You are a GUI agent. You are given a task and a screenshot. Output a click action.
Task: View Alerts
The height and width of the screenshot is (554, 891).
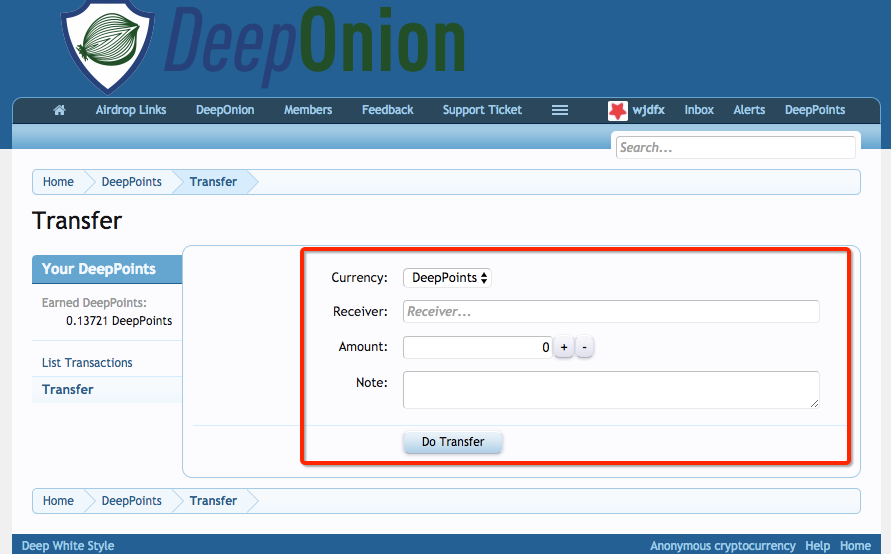click(749, 110)
